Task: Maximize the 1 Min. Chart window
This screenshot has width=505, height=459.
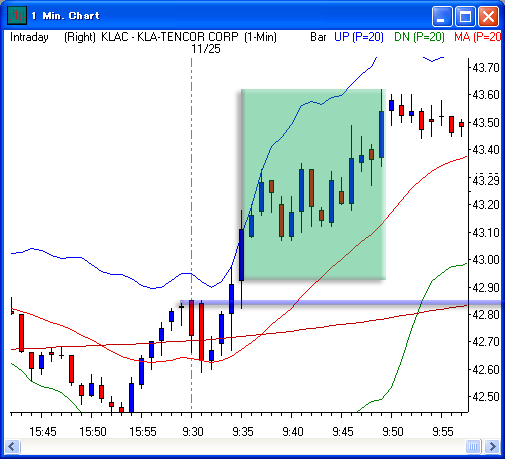Action: pyautogui.click(x=465, y=16)
